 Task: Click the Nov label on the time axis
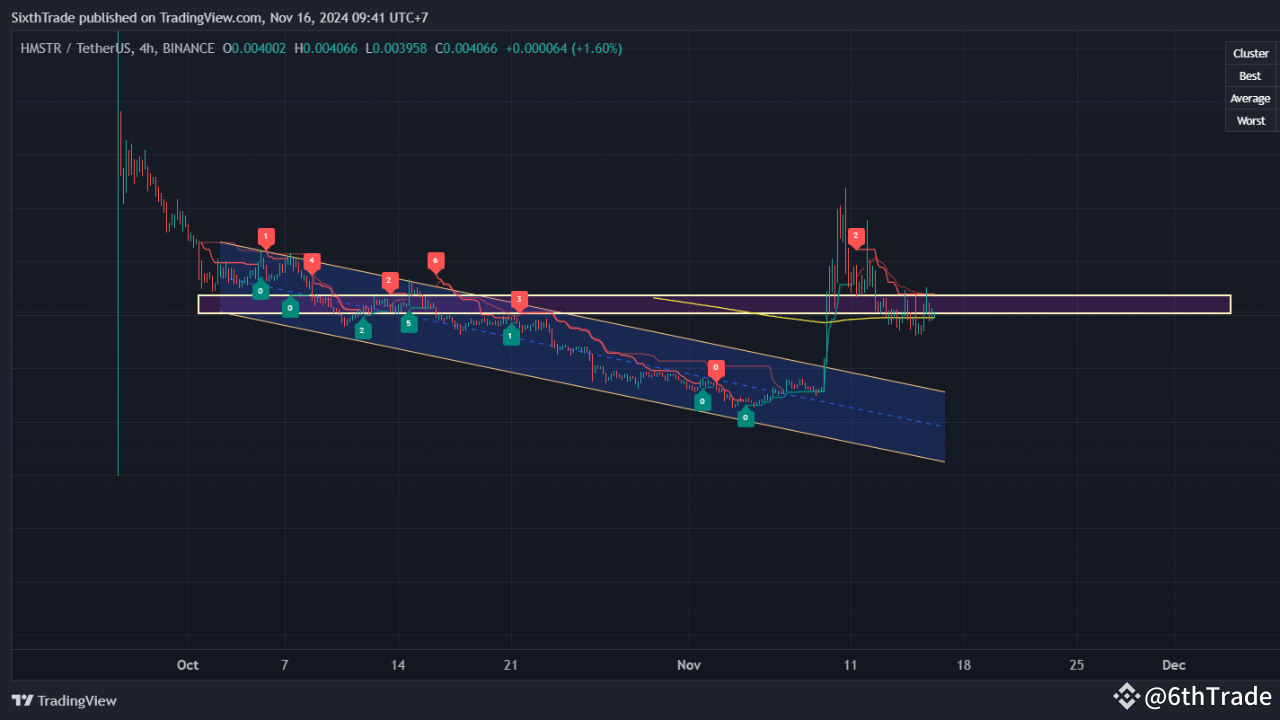(x=688, y=665)
